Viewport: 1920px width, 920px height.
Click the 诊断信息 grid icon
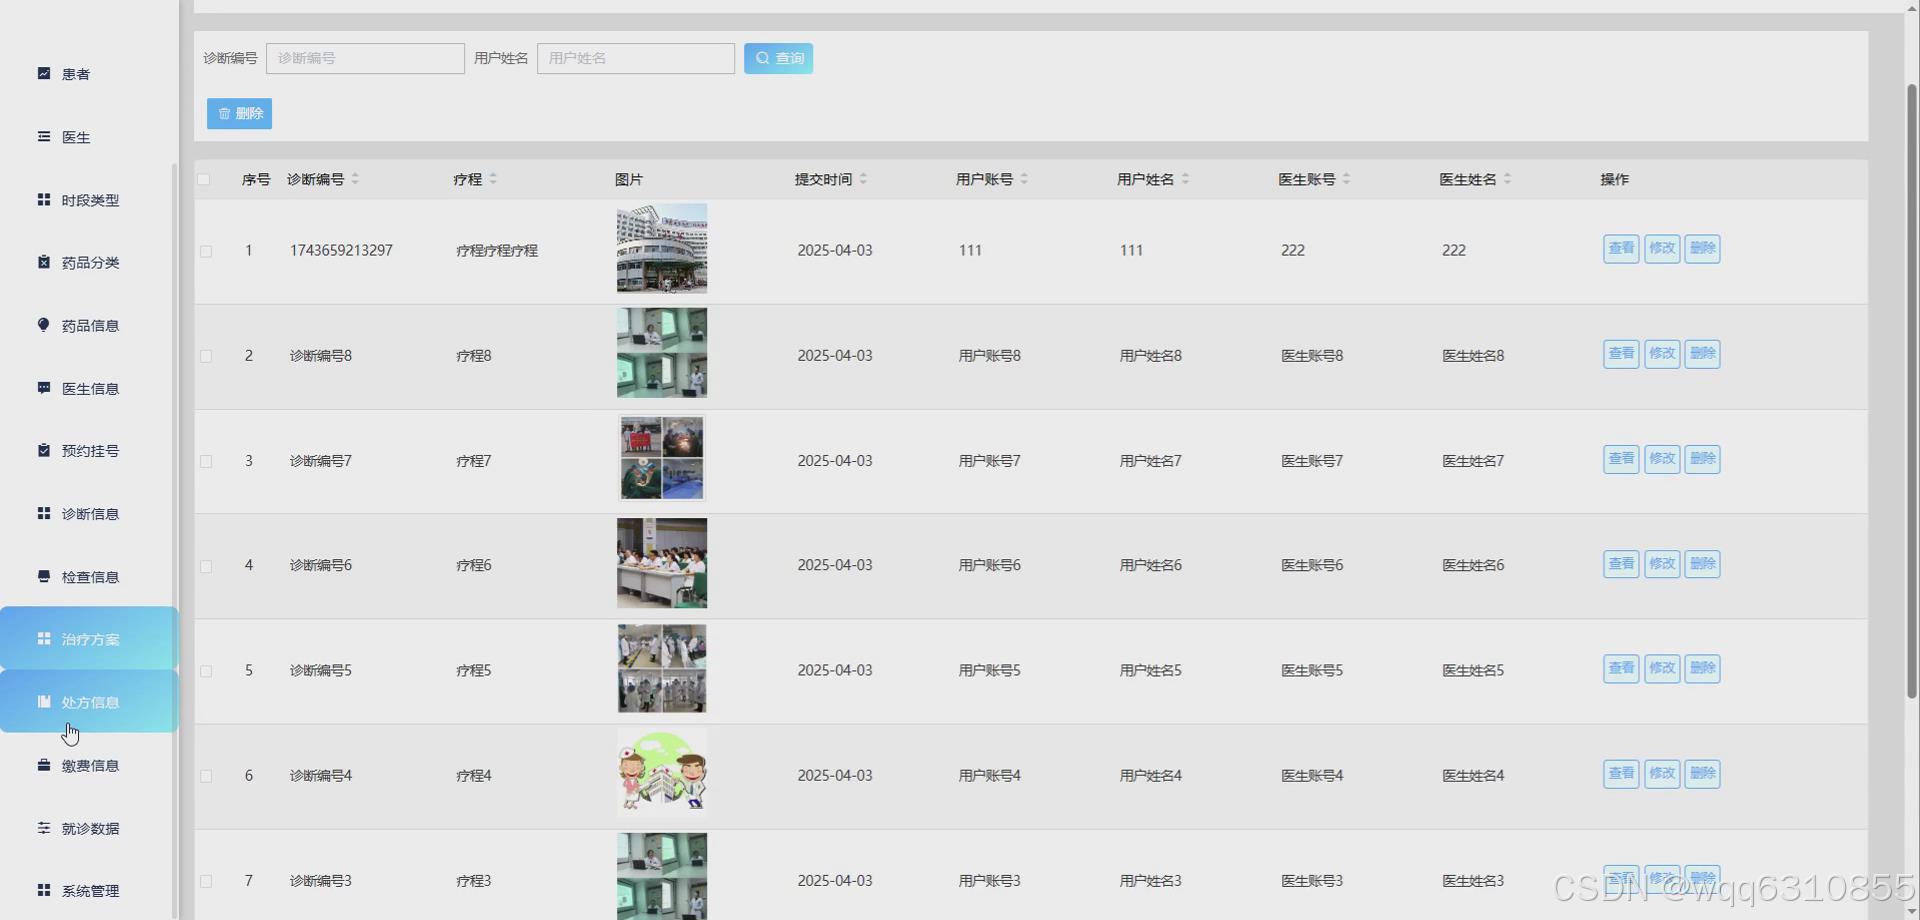pyautogui.click(x=44, y=513)
